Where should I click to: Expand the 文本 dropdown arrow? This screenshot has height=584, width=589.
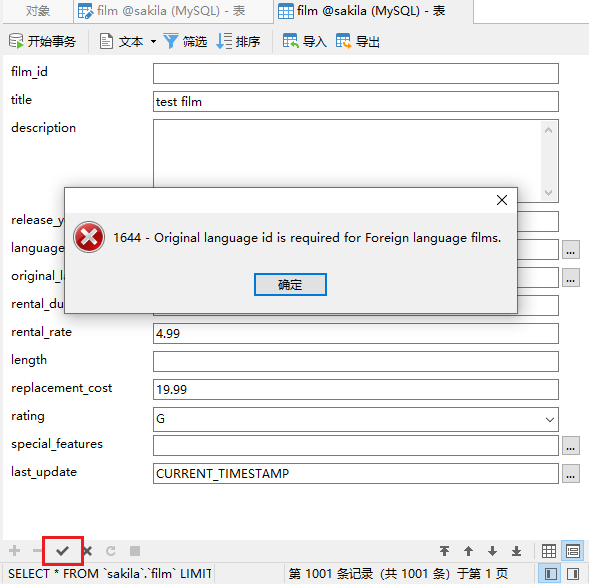pyautogui.click(x=153, y=41)
